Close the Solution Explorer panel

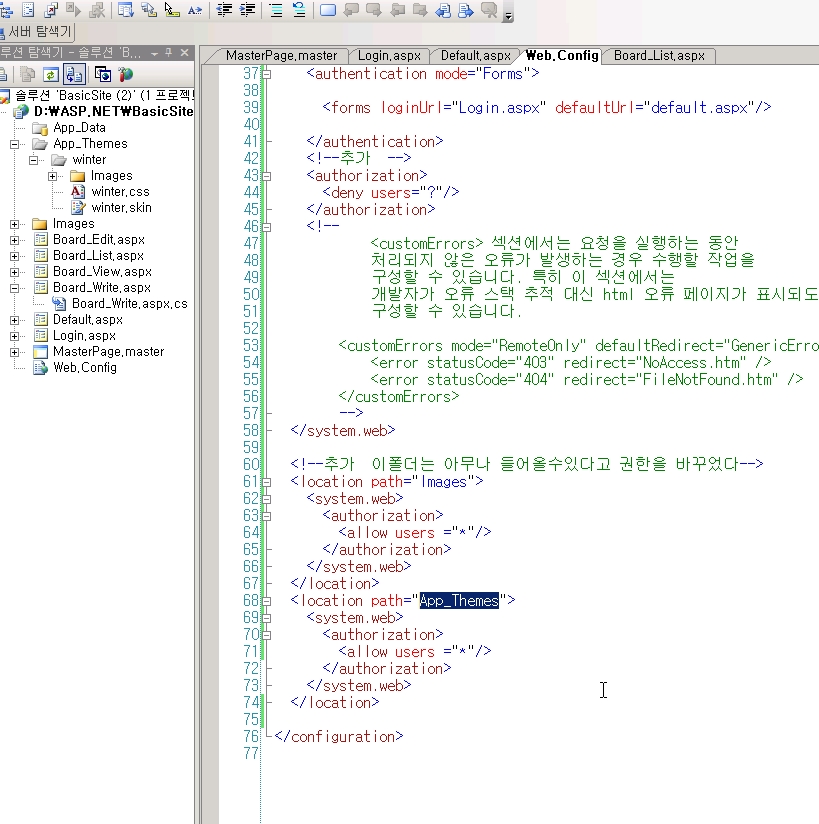pyautogui.click(x=185, y=53)
